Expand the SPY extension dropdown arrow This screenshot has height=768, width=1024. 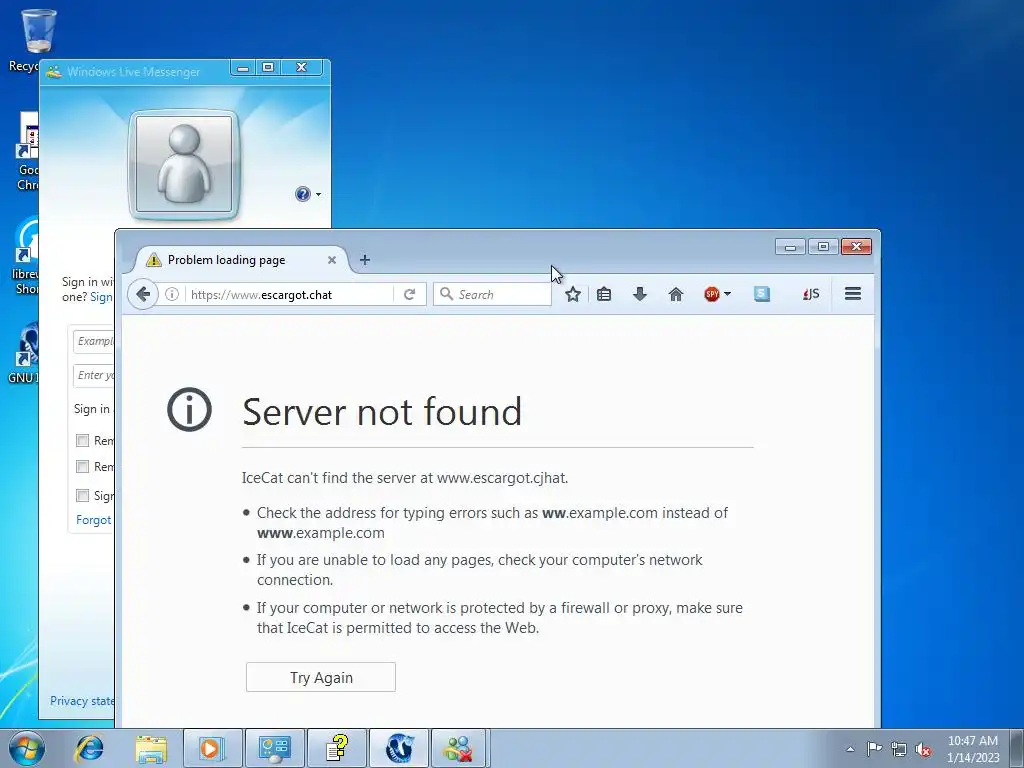pos(728,294)
